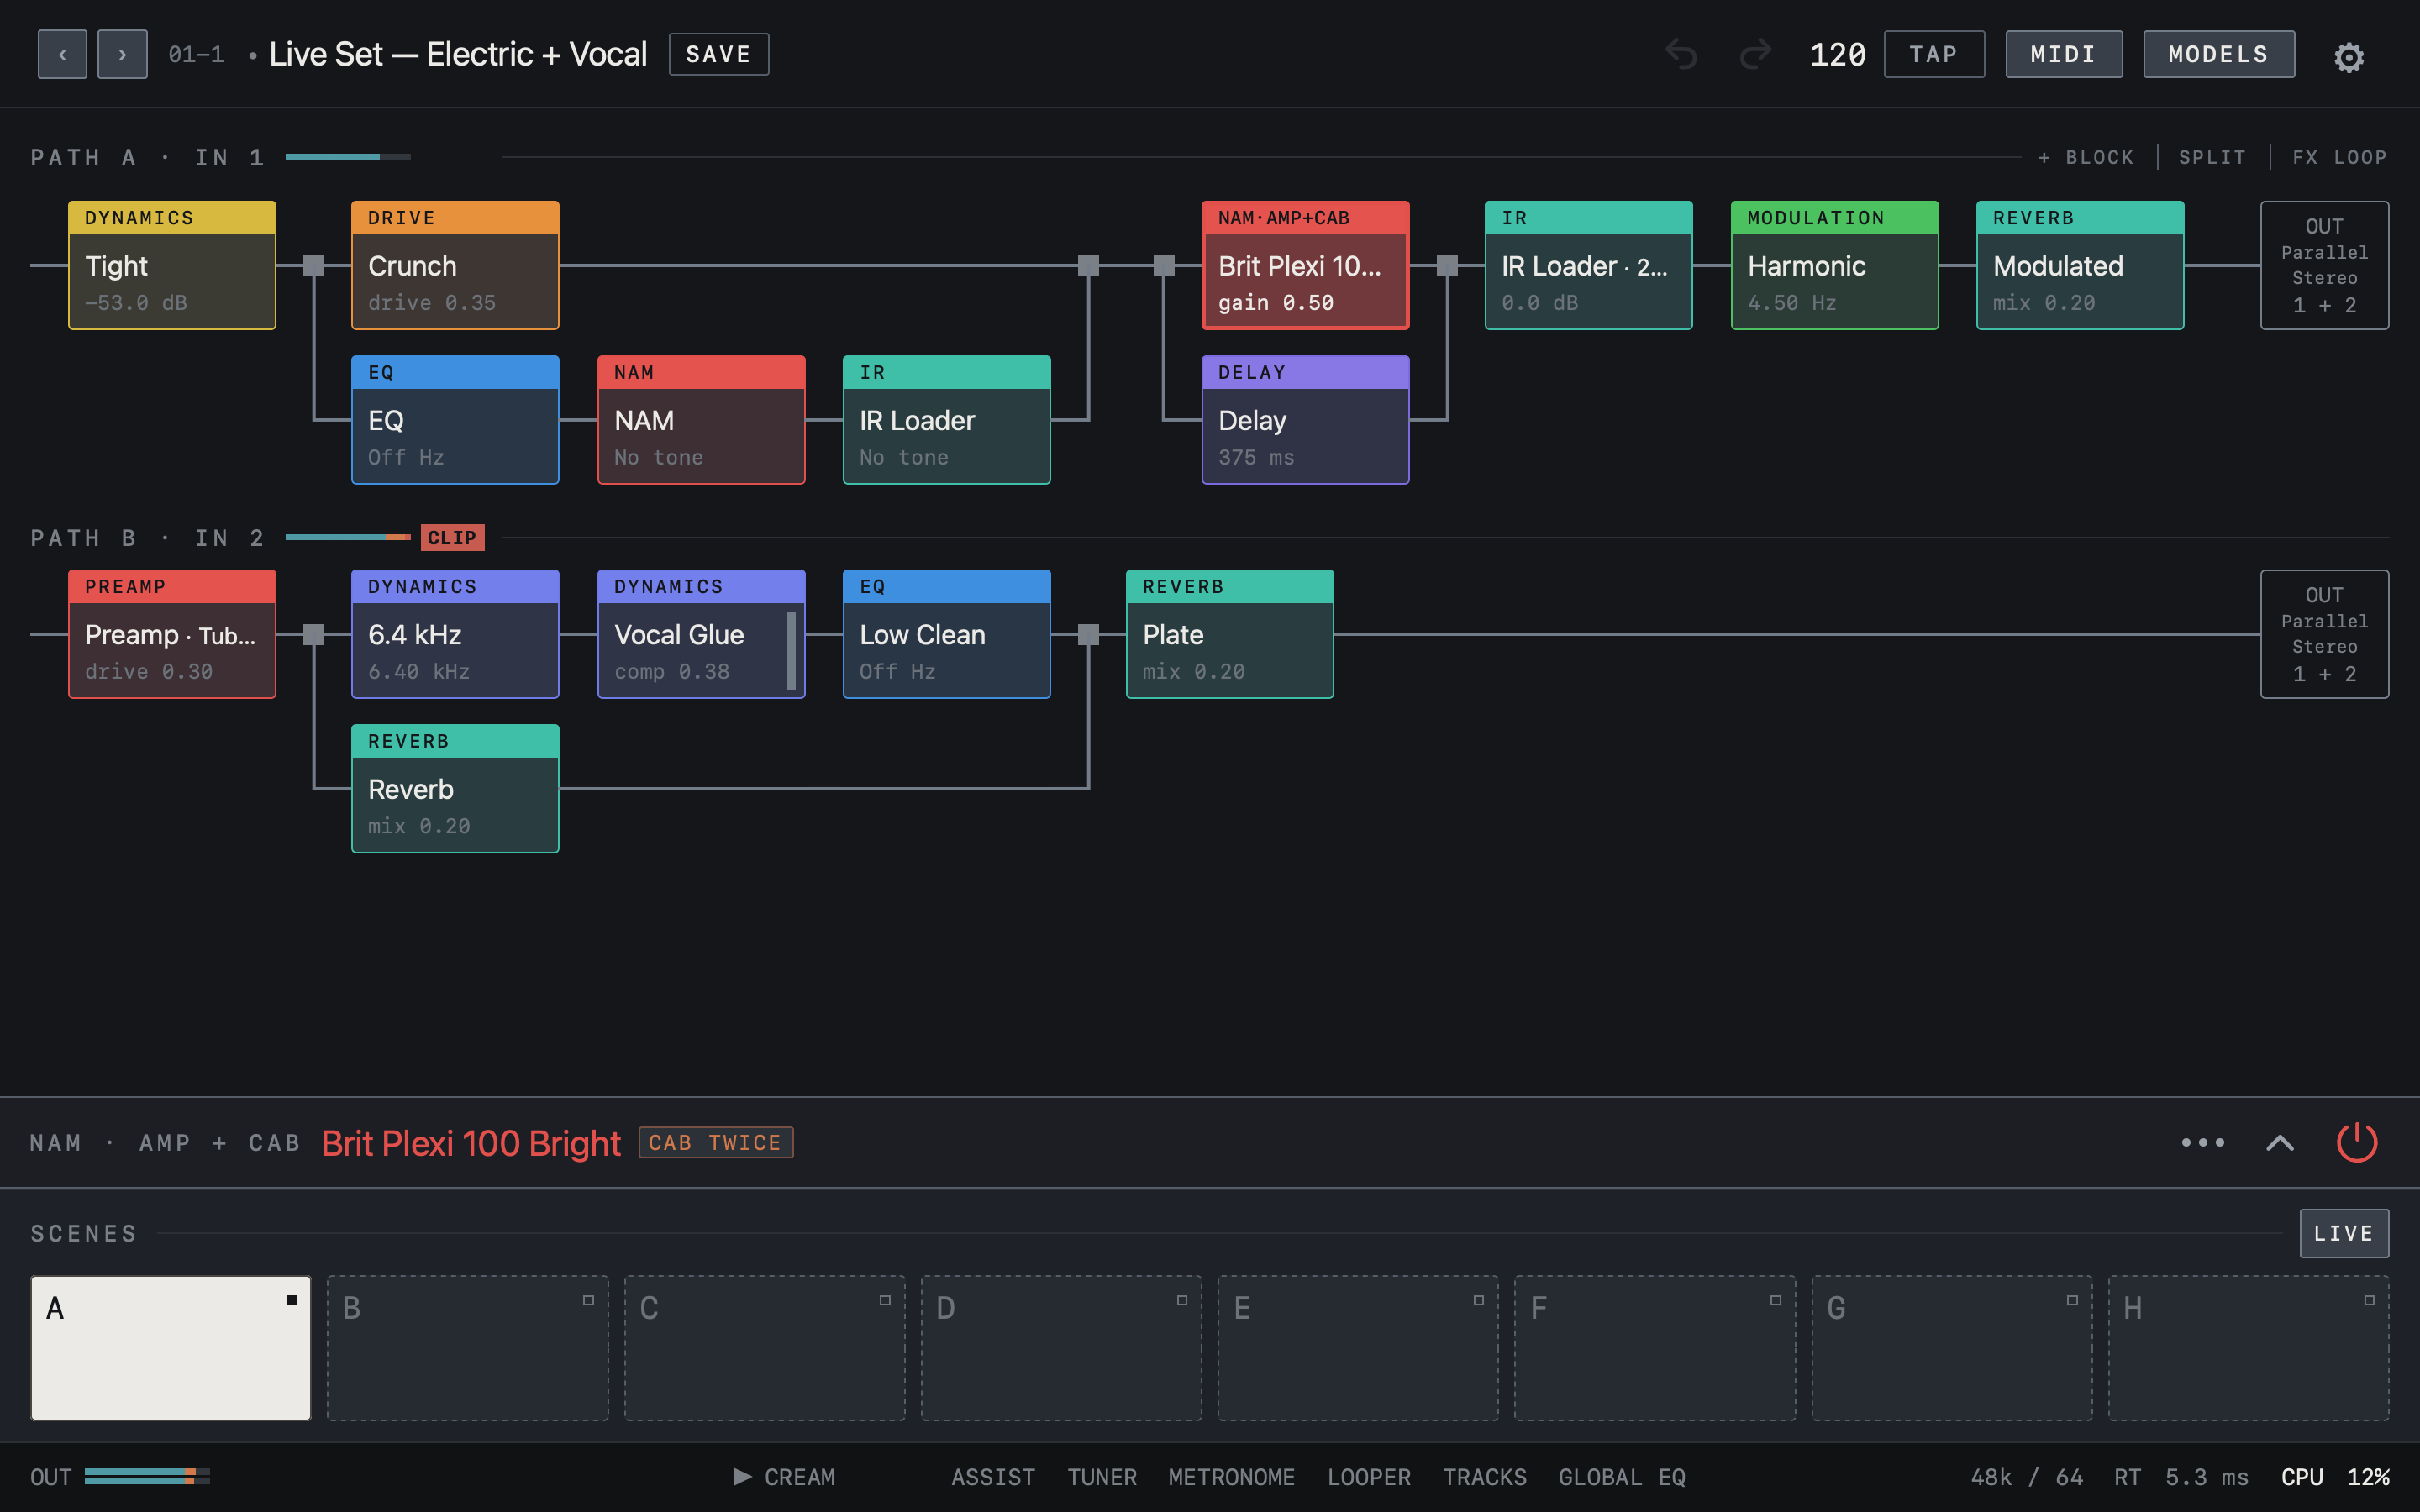Click the split node after the Preamp block
The width and height of the screenshot is (2420, 1512).
tap(314, 634)
